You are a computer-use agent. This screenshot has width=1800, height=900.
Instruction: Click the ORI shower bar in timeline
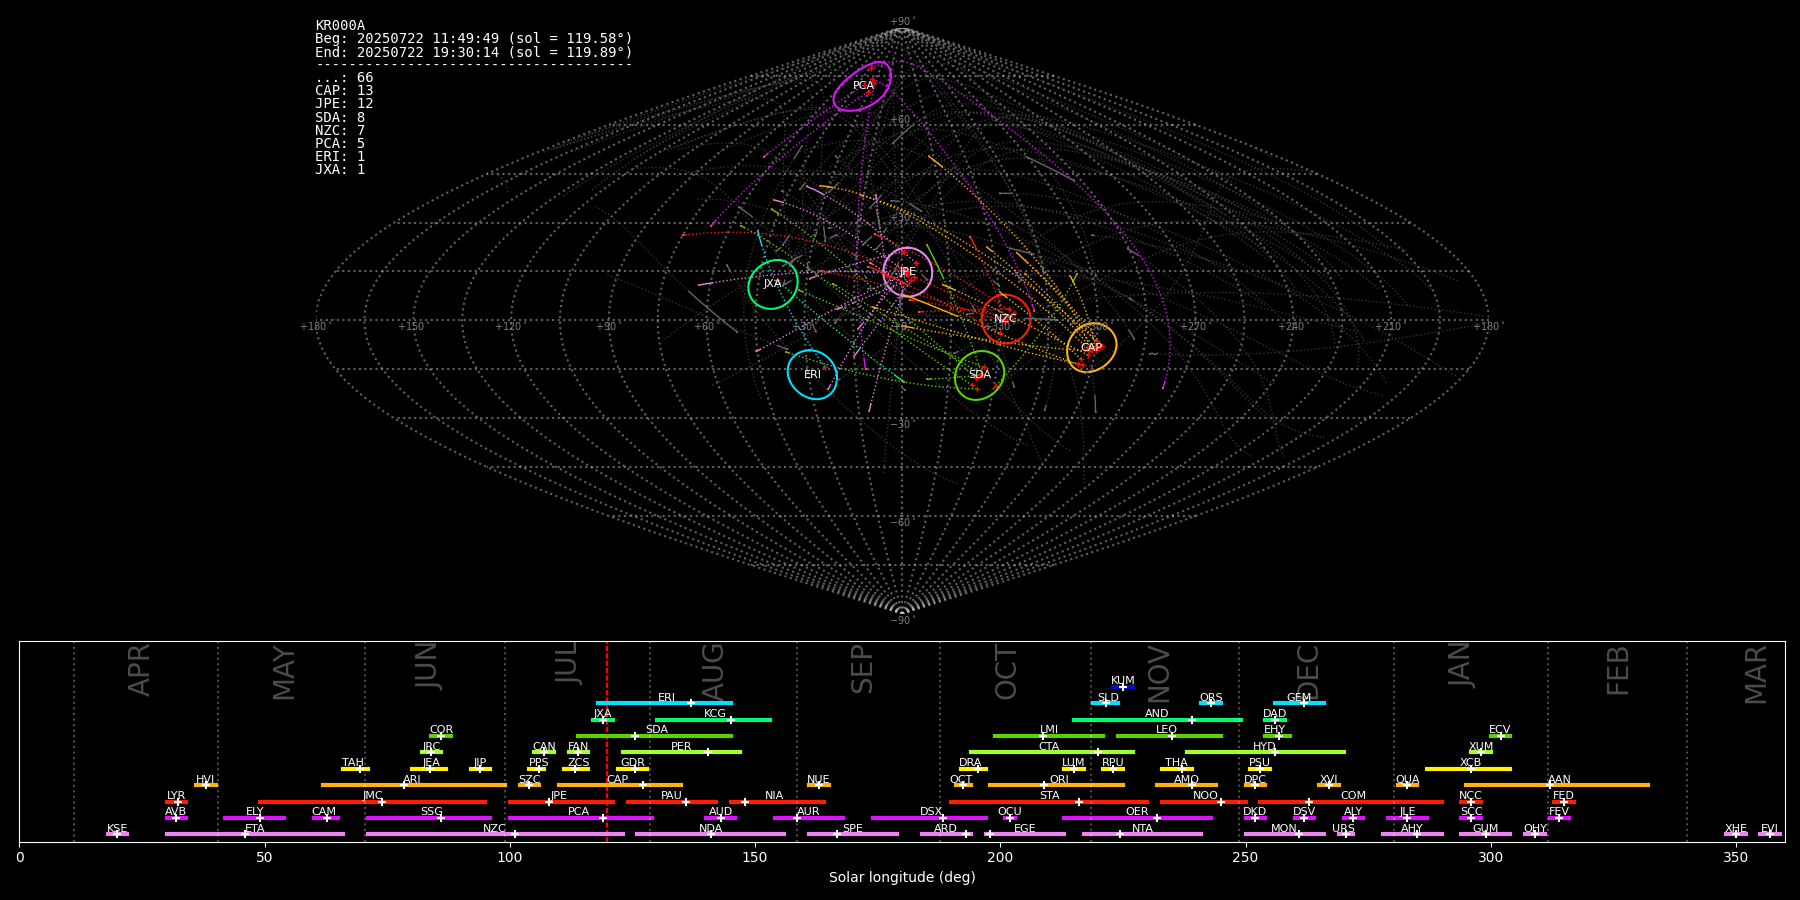(x=1056, y=785)
